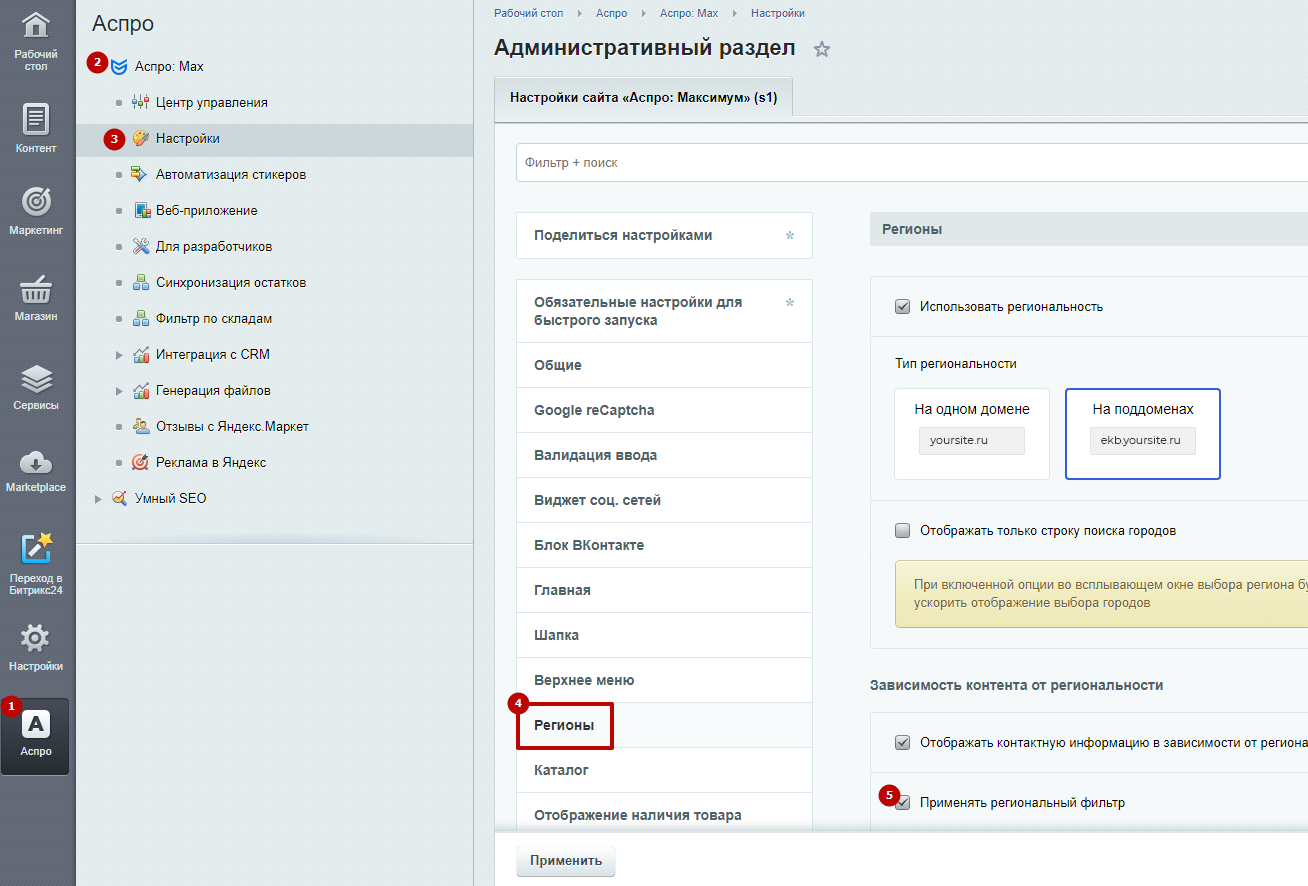
Task: Click the palette icon of the Настройки tree item
Action: click(x=140, y=139)
